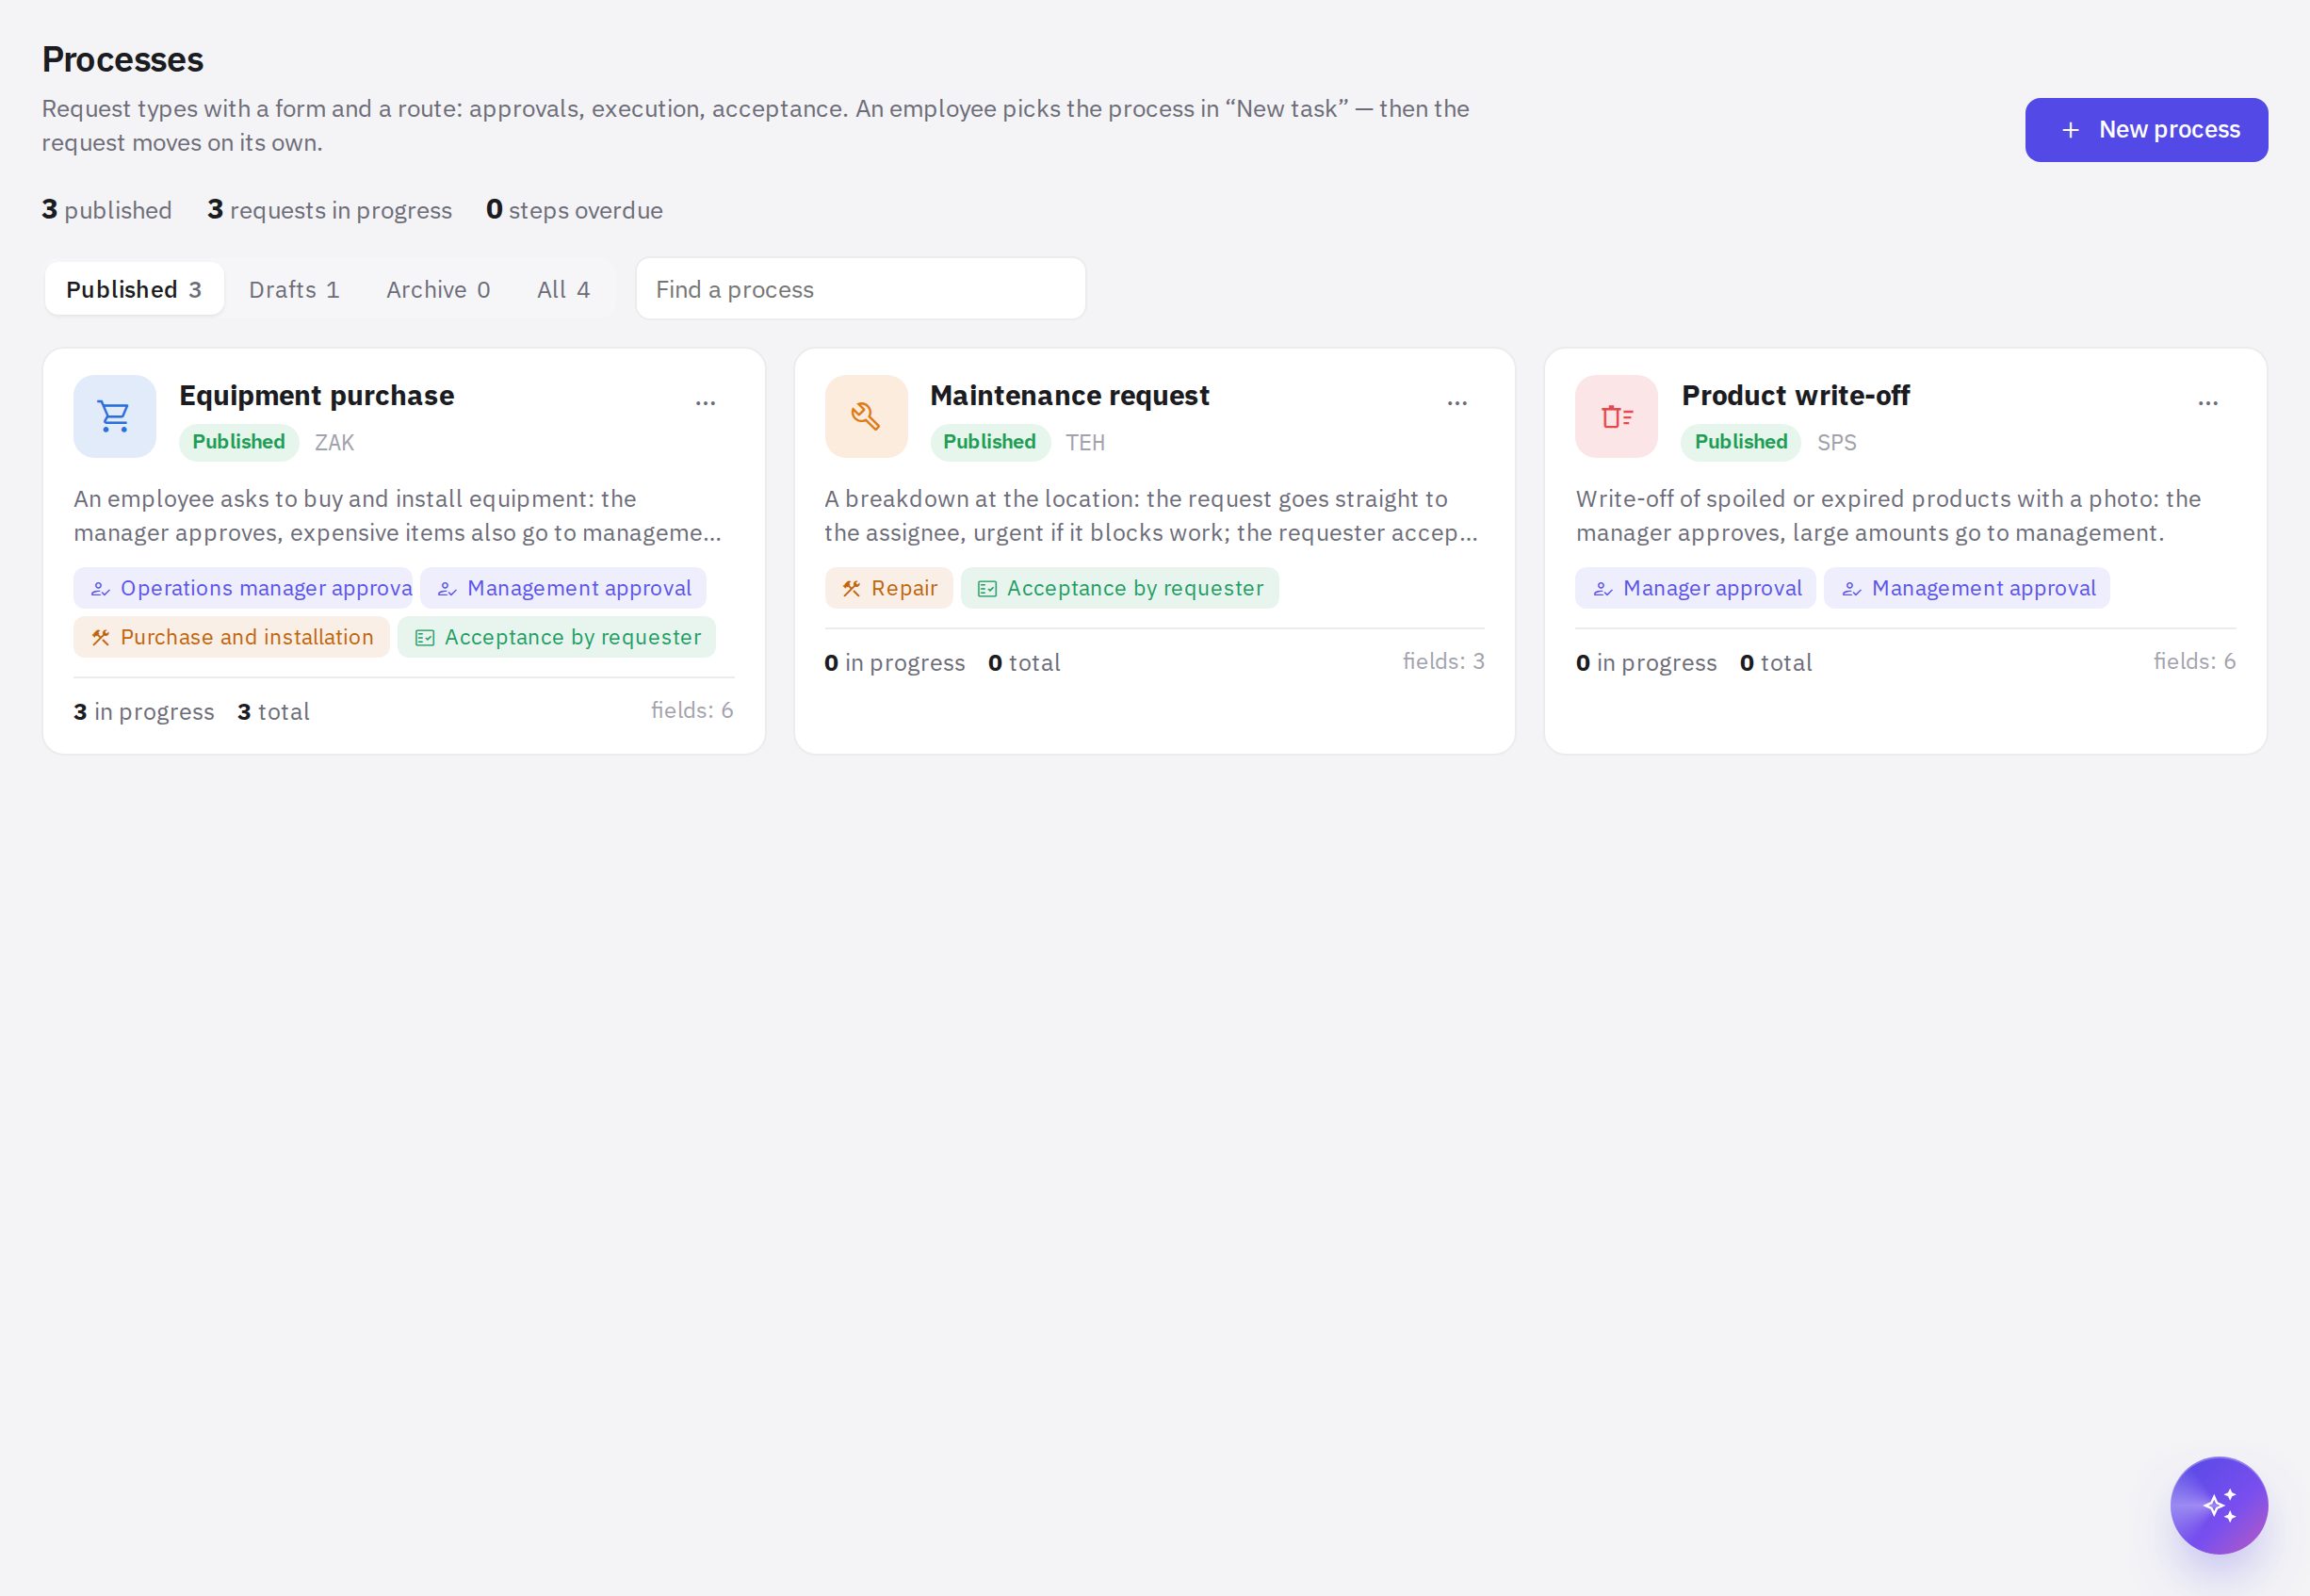The height and width of the screenshot is (1596, 2310).
Task: Click the New process button
Action: tap(2146, 130)
